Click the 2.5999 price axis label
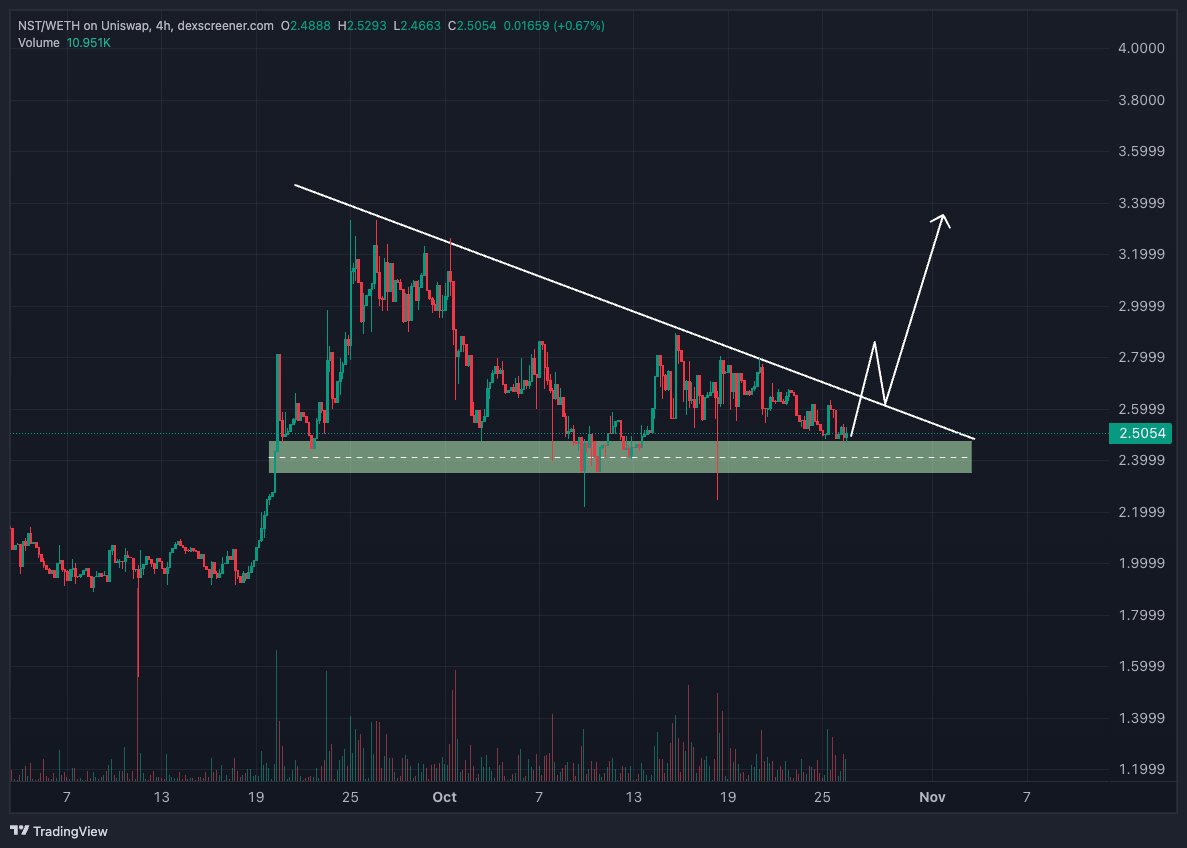1187x848 pixels. pyautogui.click(x=1142, y=408)
